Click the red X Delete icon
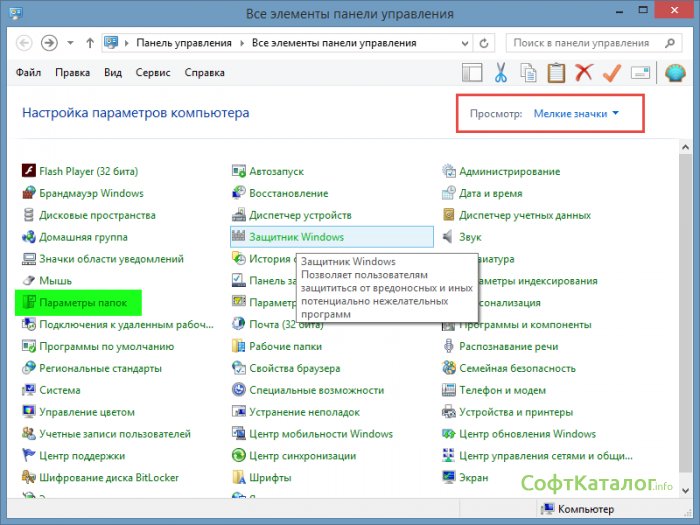Screen dimensions: 700x525 tap(584, 73)
